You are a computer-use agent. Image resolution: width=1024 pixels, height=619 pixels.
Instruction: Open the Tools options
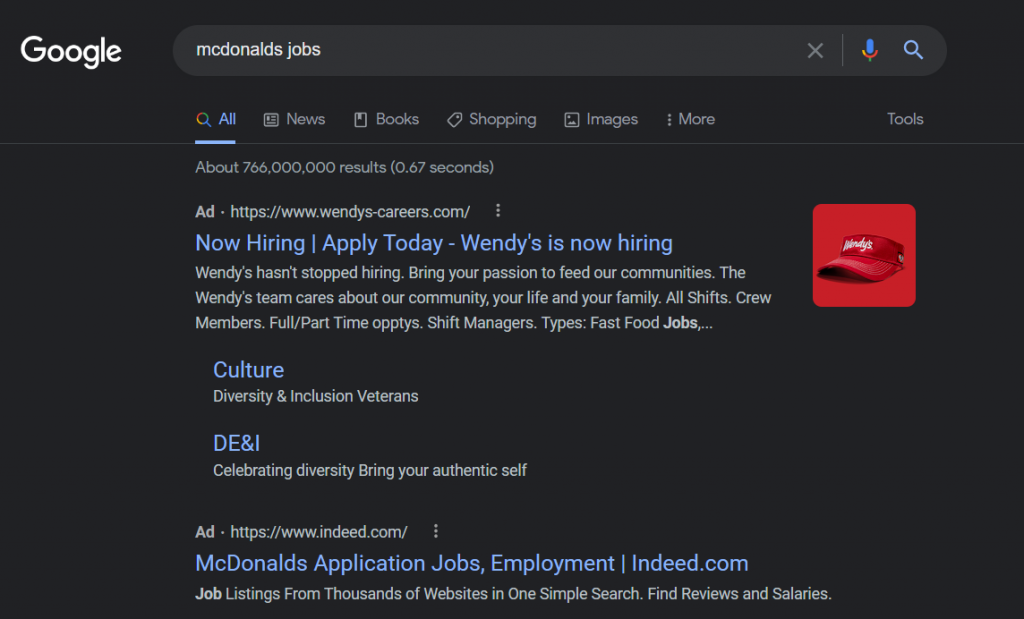point(904,119)
